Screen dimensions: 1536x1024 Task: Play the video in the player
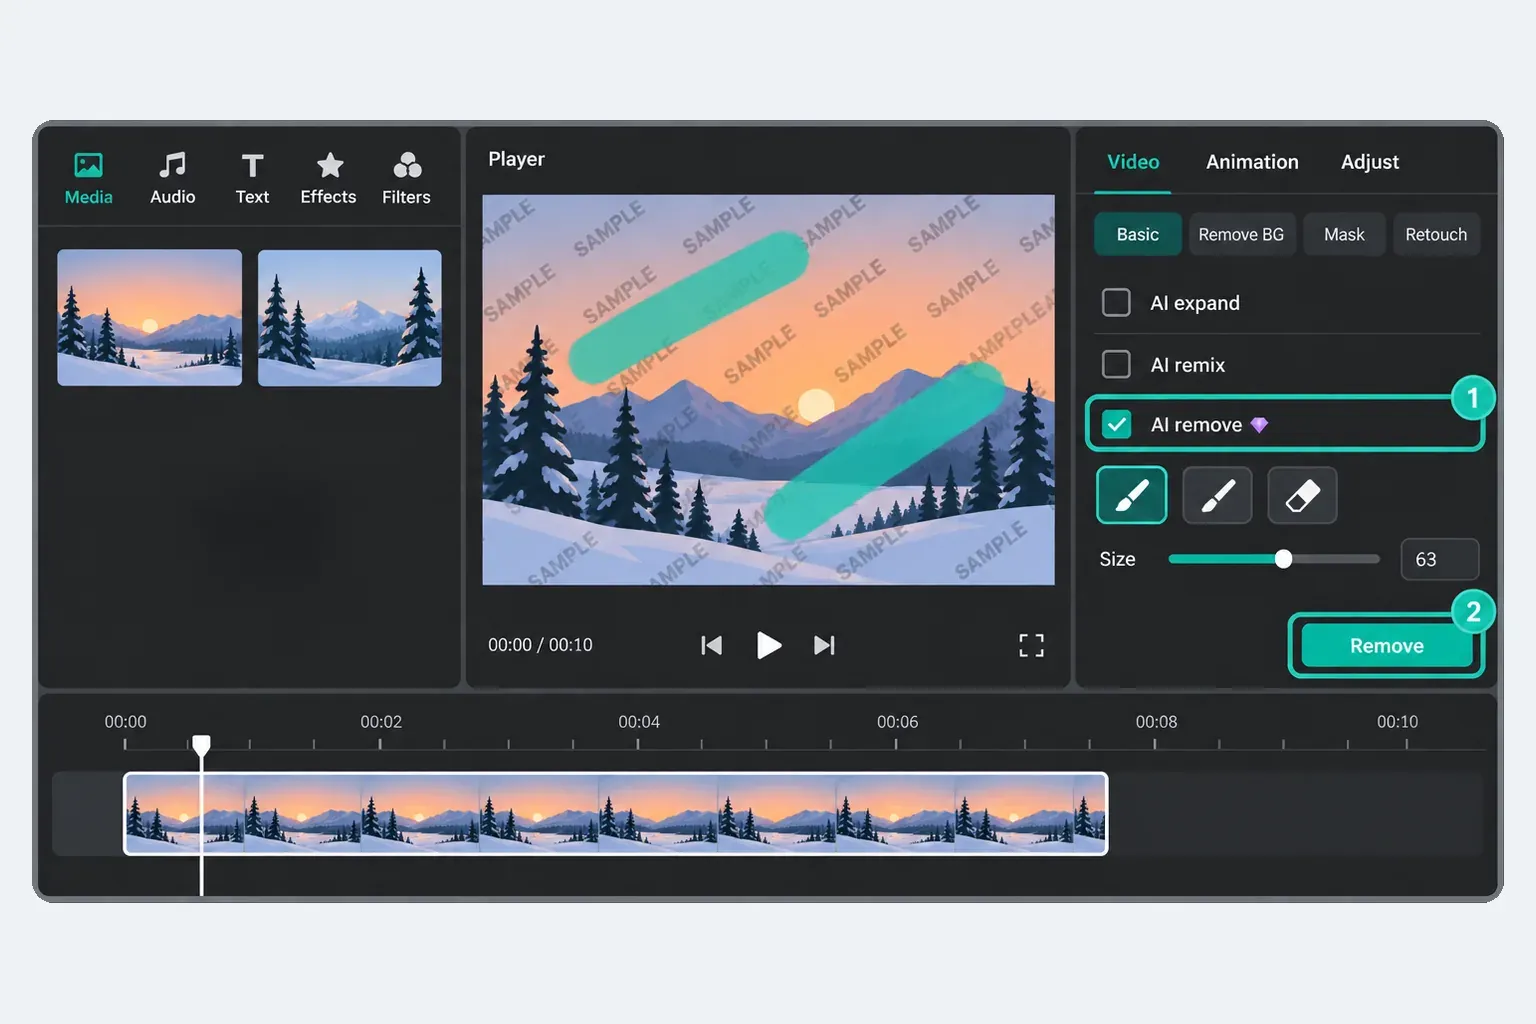(x=768, y=645)
